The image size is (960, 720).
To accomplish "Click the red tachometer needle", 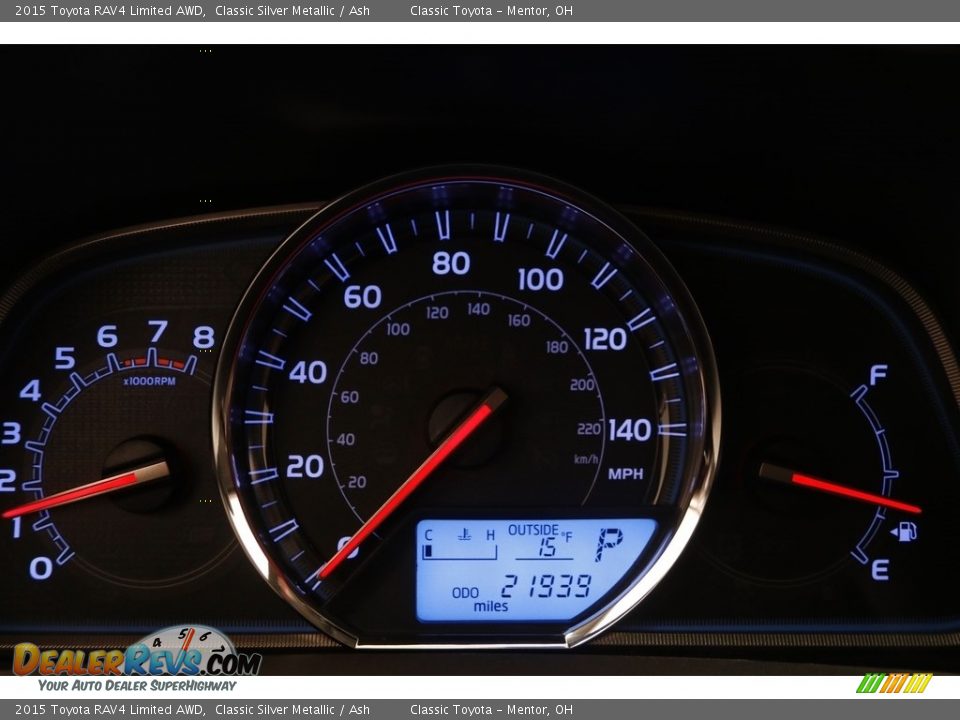I will pos(80,492).
